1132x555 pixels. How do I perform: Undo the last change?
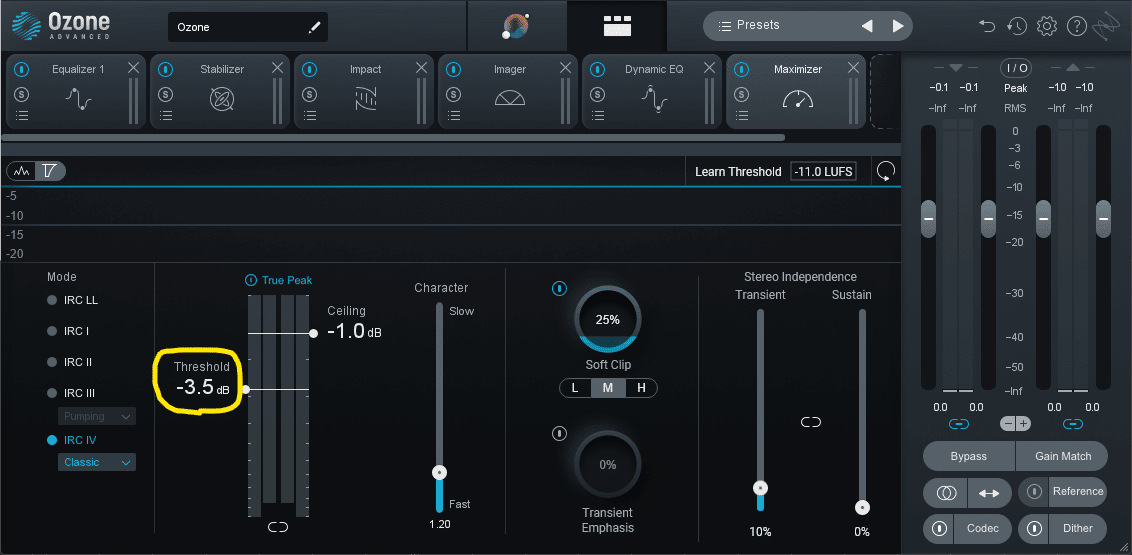click(x=986, y=26)
